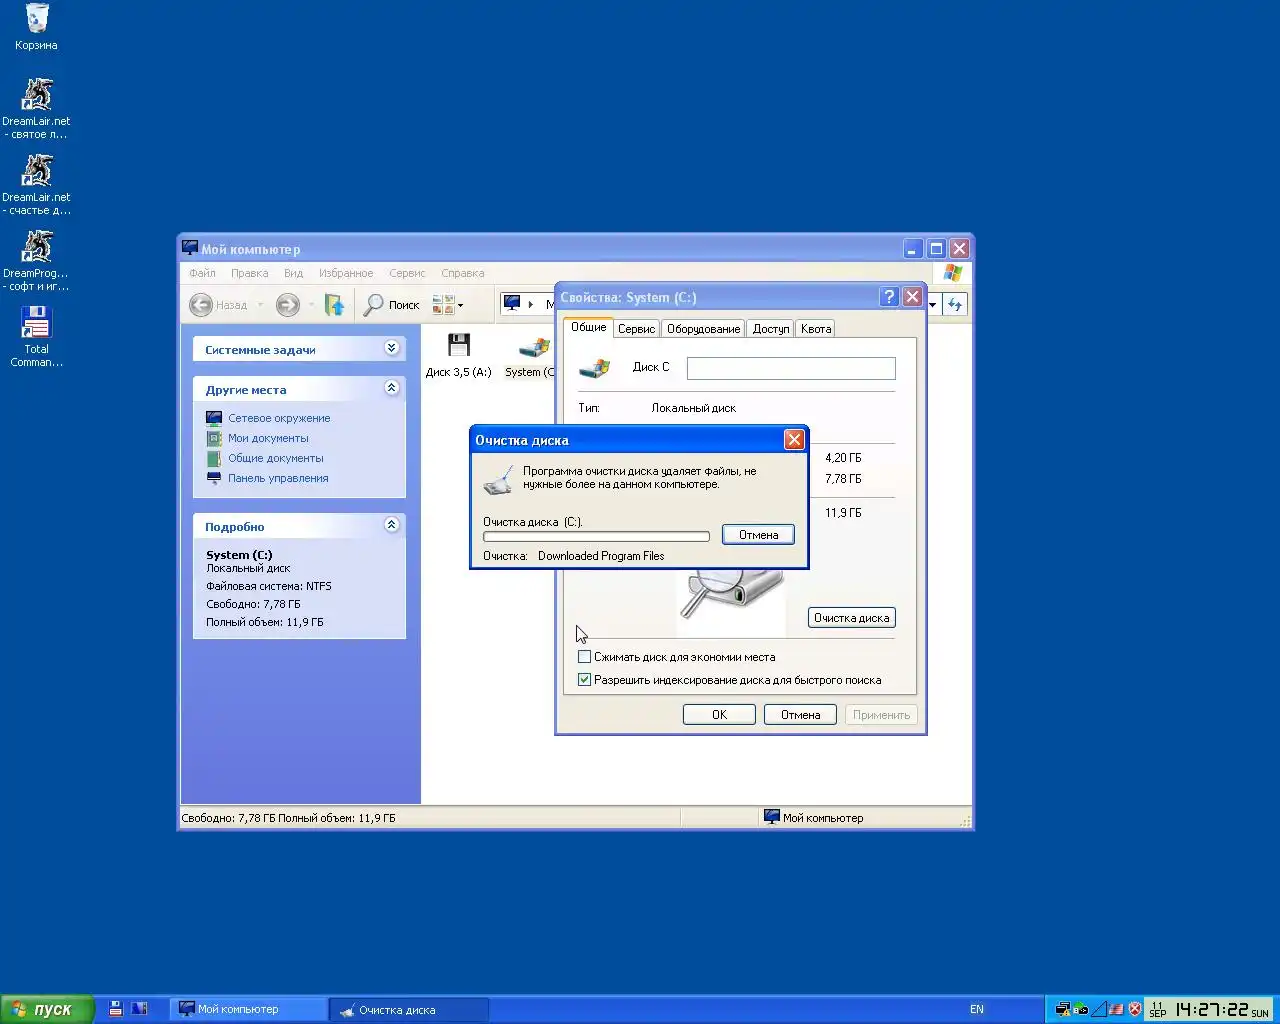Click the Windows flag logo in Мой компьютер
Viewport: 1280px width, 1024px height.
[953, 273]
